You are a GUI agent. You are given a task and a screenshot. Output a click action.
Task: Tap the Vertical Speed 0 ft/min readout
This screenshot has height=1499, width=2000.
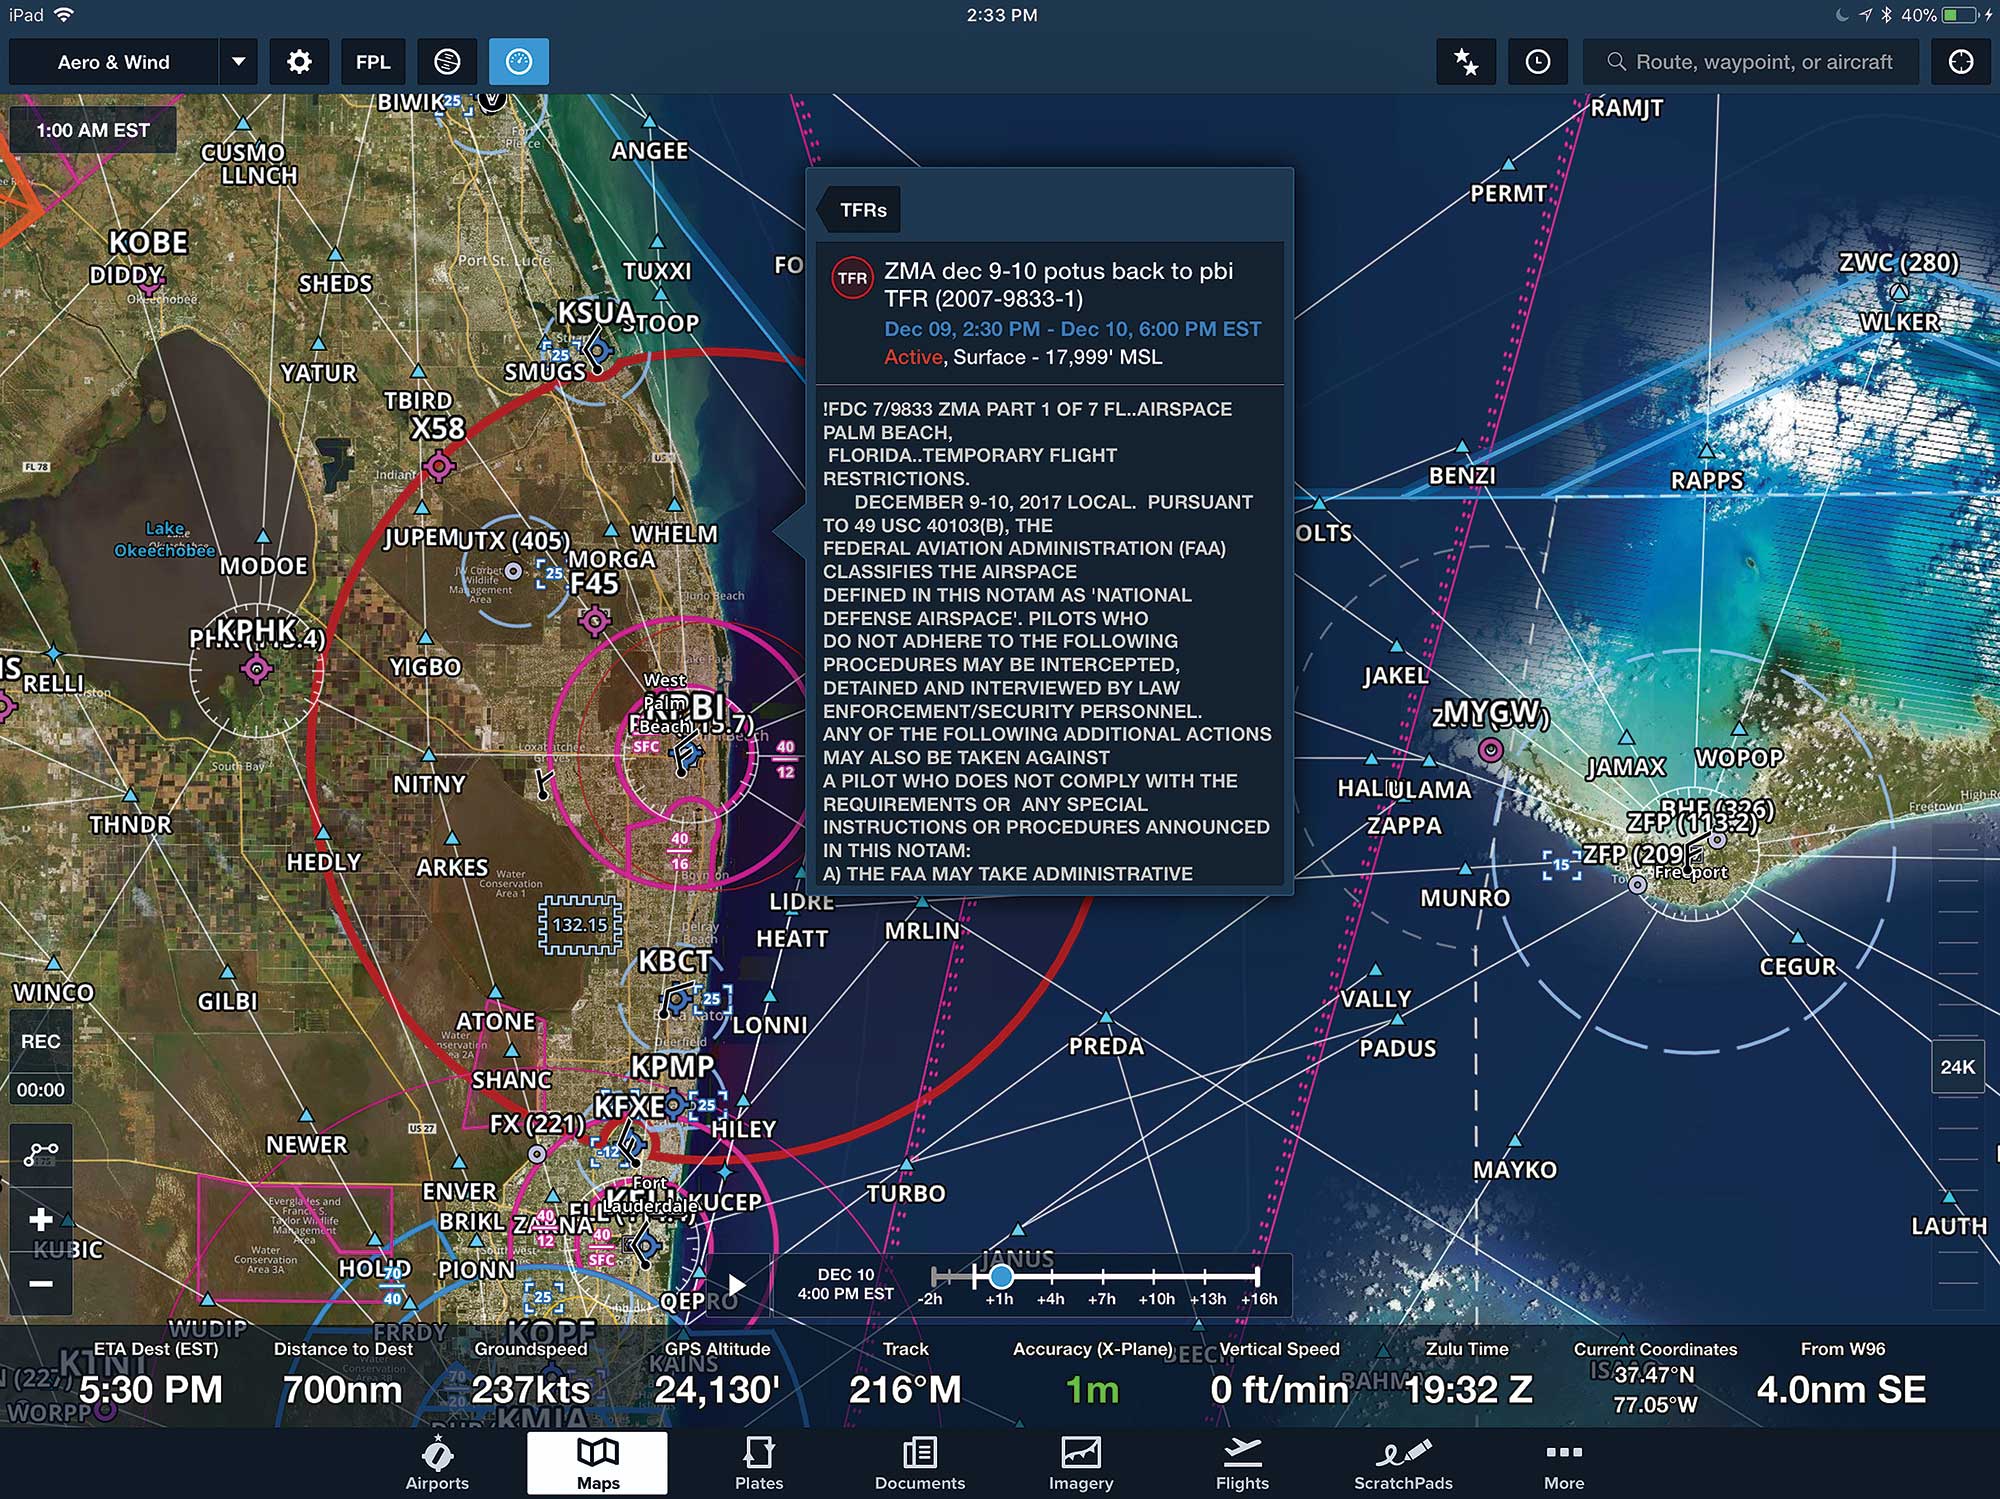1279,1377
